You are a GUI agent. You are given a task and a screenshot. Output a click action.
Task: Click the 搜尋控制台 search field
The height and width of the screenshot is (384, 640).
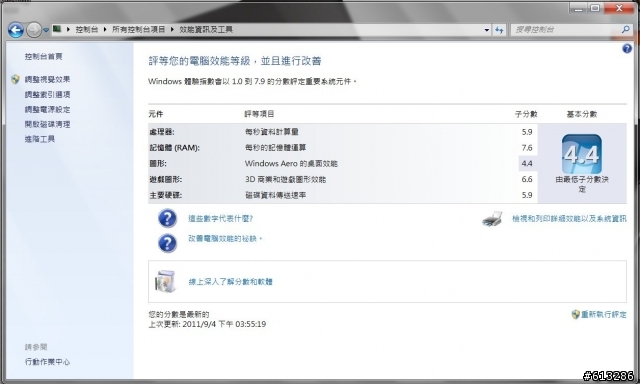click(x=566, y=29)
